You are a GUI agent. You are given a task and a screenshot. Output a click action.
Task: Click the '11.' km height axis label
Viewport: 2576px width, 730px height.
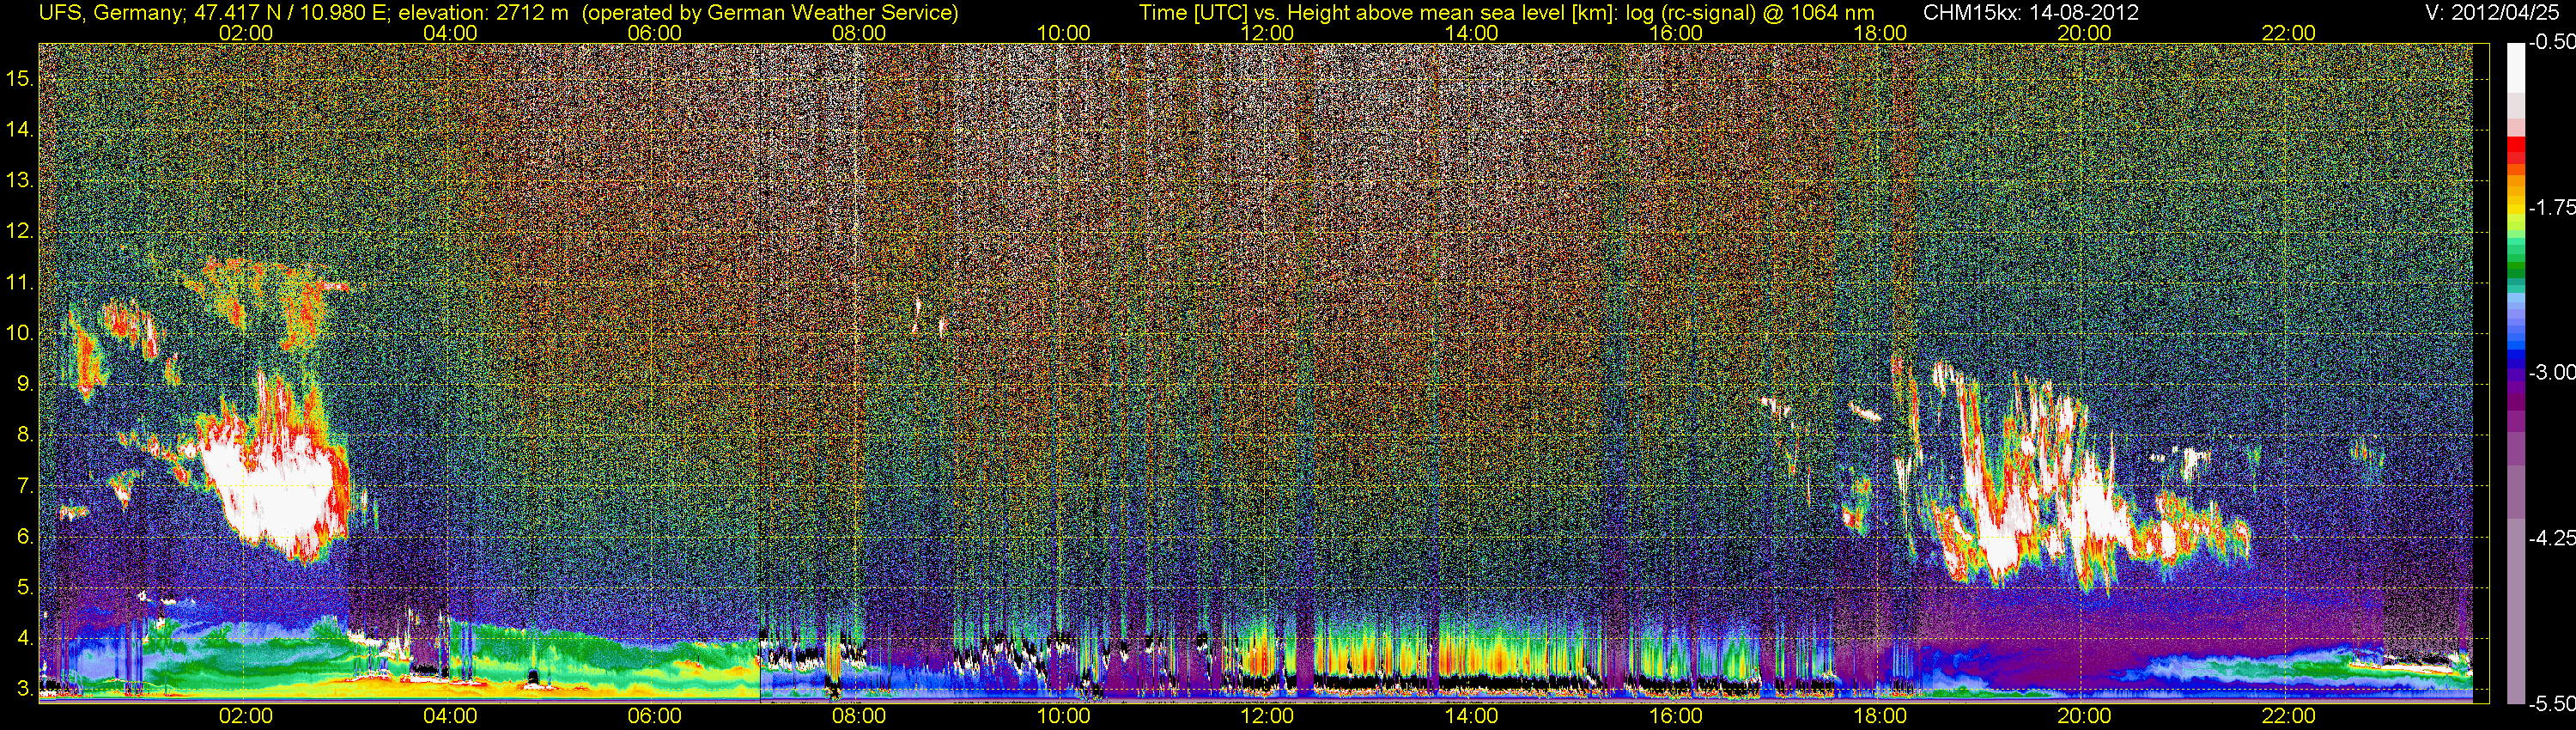(x=19, y=283)
